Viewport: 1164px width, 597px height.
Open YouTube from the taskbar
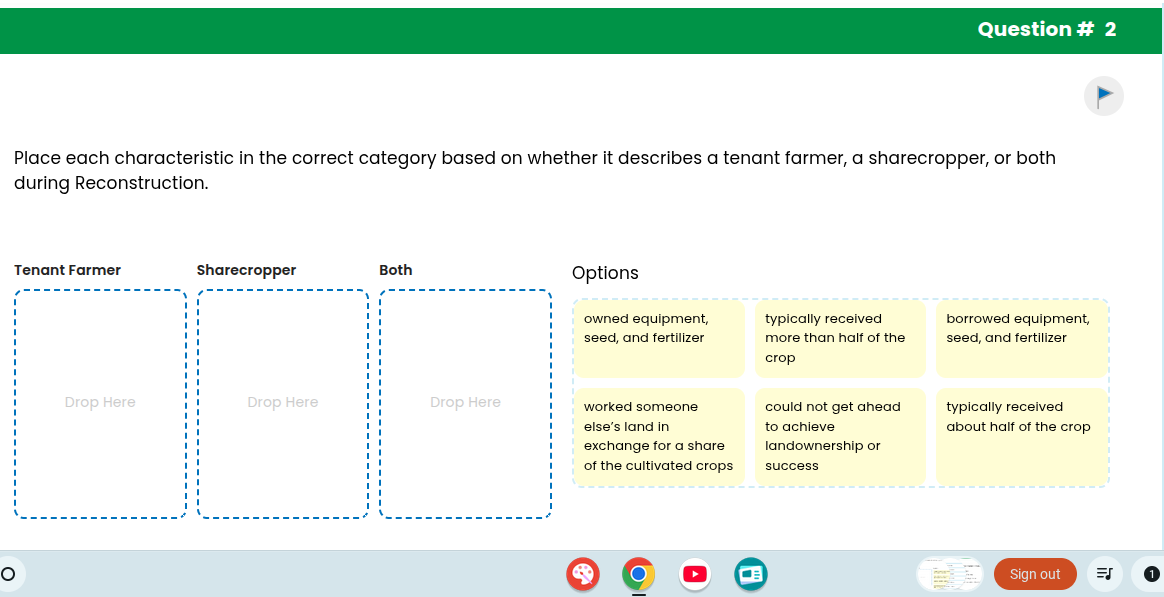point(694,574)
